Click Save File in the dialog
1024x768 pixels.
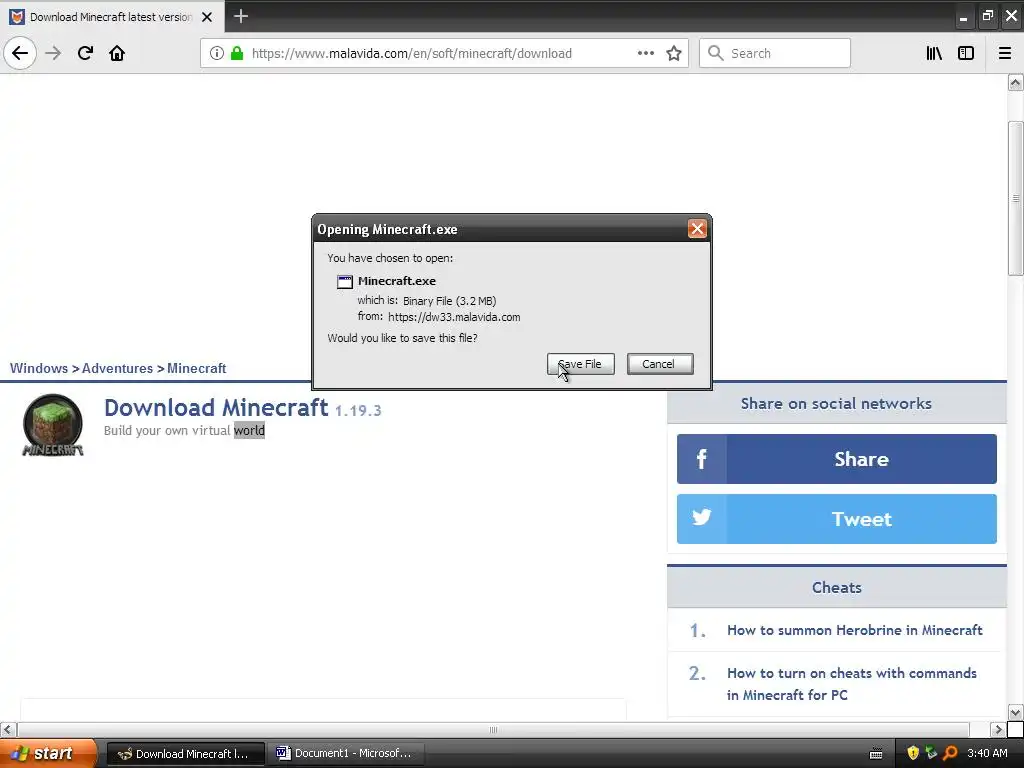pos(581,364)
